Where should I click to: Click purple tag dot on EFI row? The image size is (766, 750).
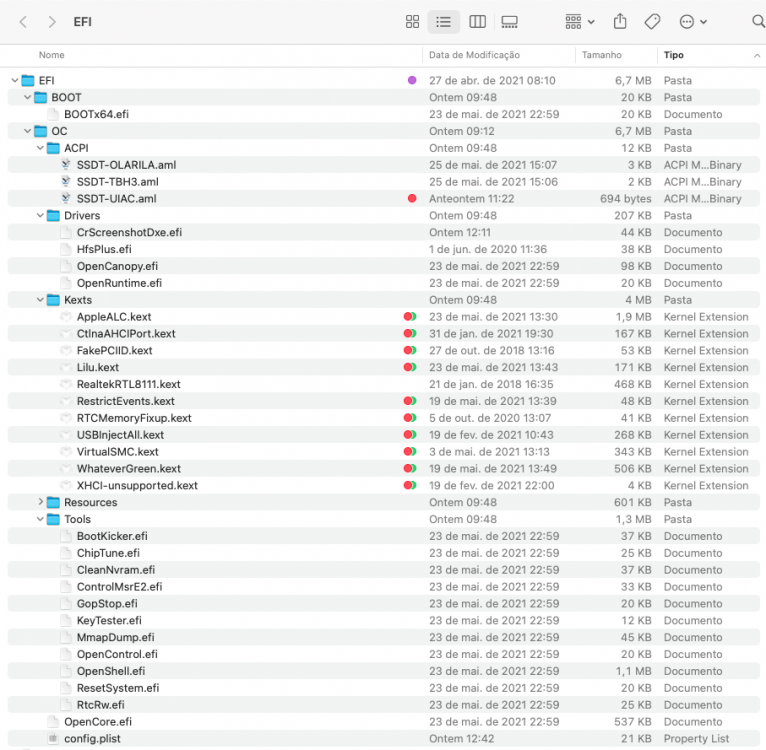point(412,80)
